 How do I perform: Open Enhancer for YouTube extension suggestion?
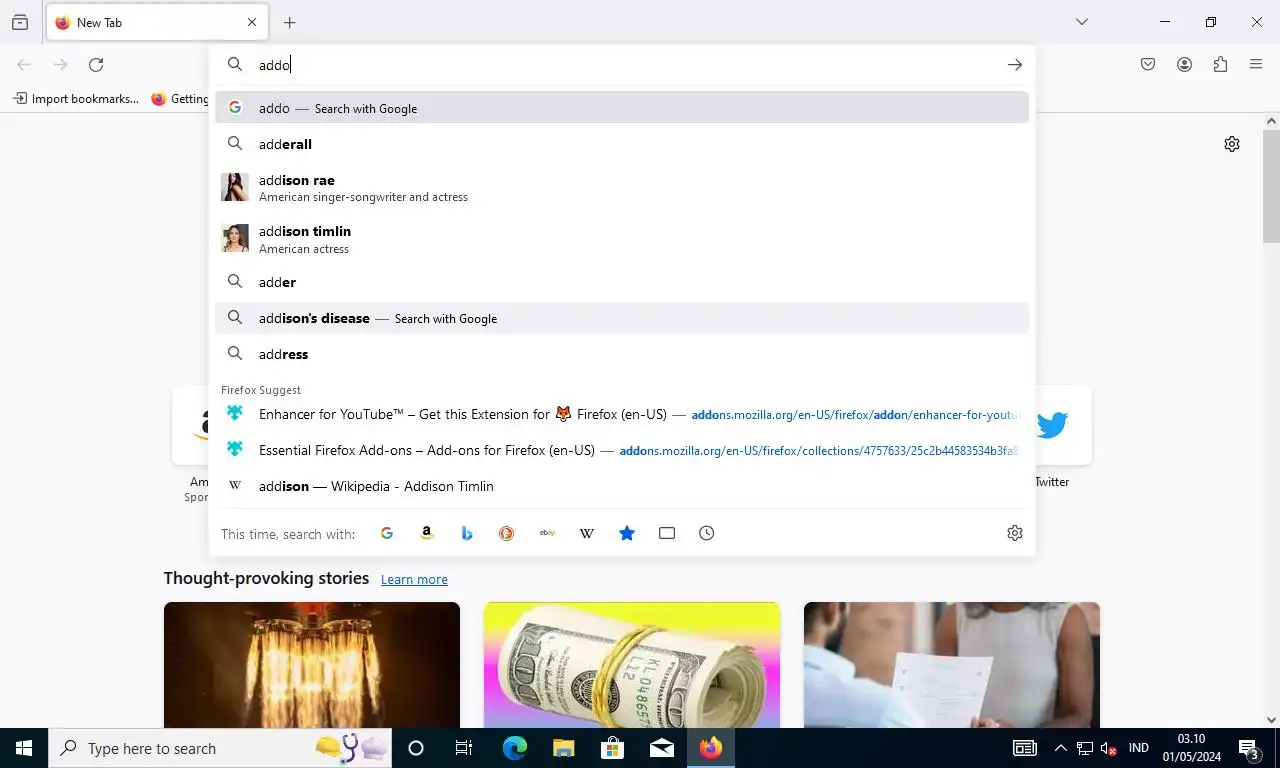[622, 414]
